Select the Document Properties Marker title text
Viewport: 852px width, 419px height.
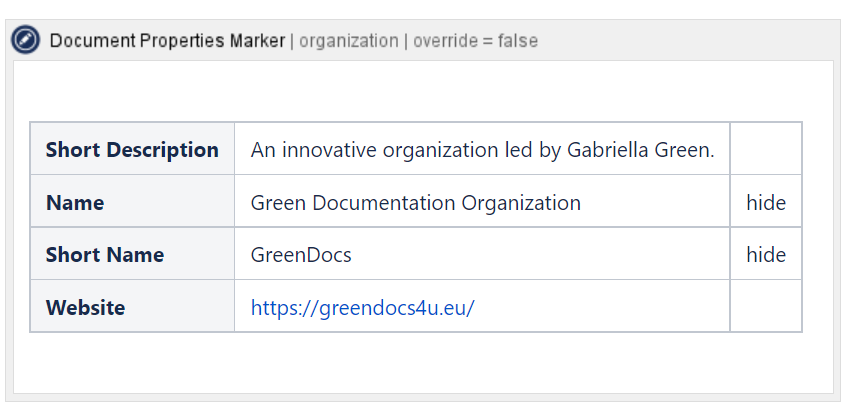166,41
